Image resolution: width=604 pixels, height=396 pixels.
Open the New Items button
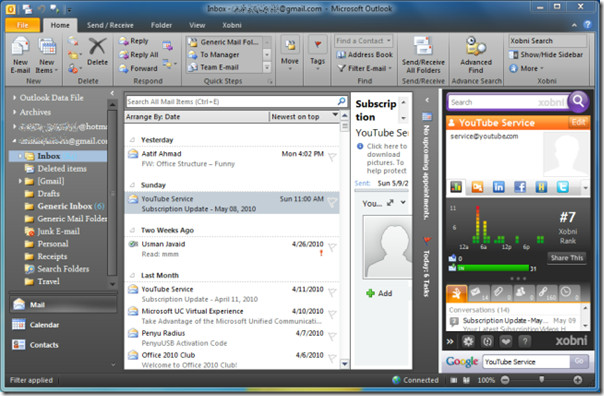[x=47, y=54]
